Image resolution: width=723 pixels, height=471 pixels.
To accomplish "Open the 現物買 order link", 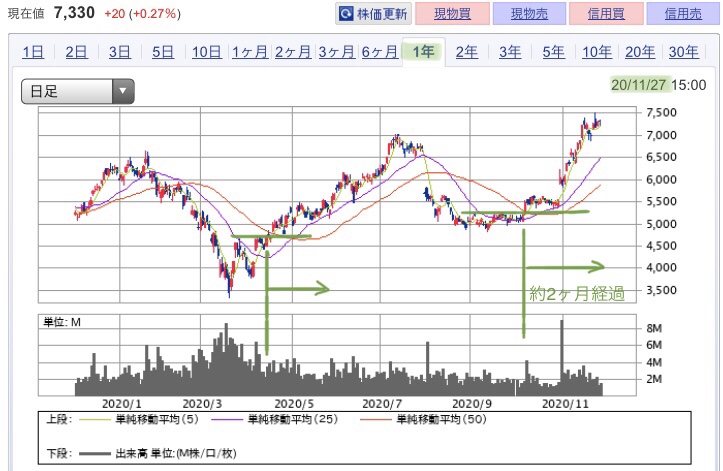I will 452,14.
